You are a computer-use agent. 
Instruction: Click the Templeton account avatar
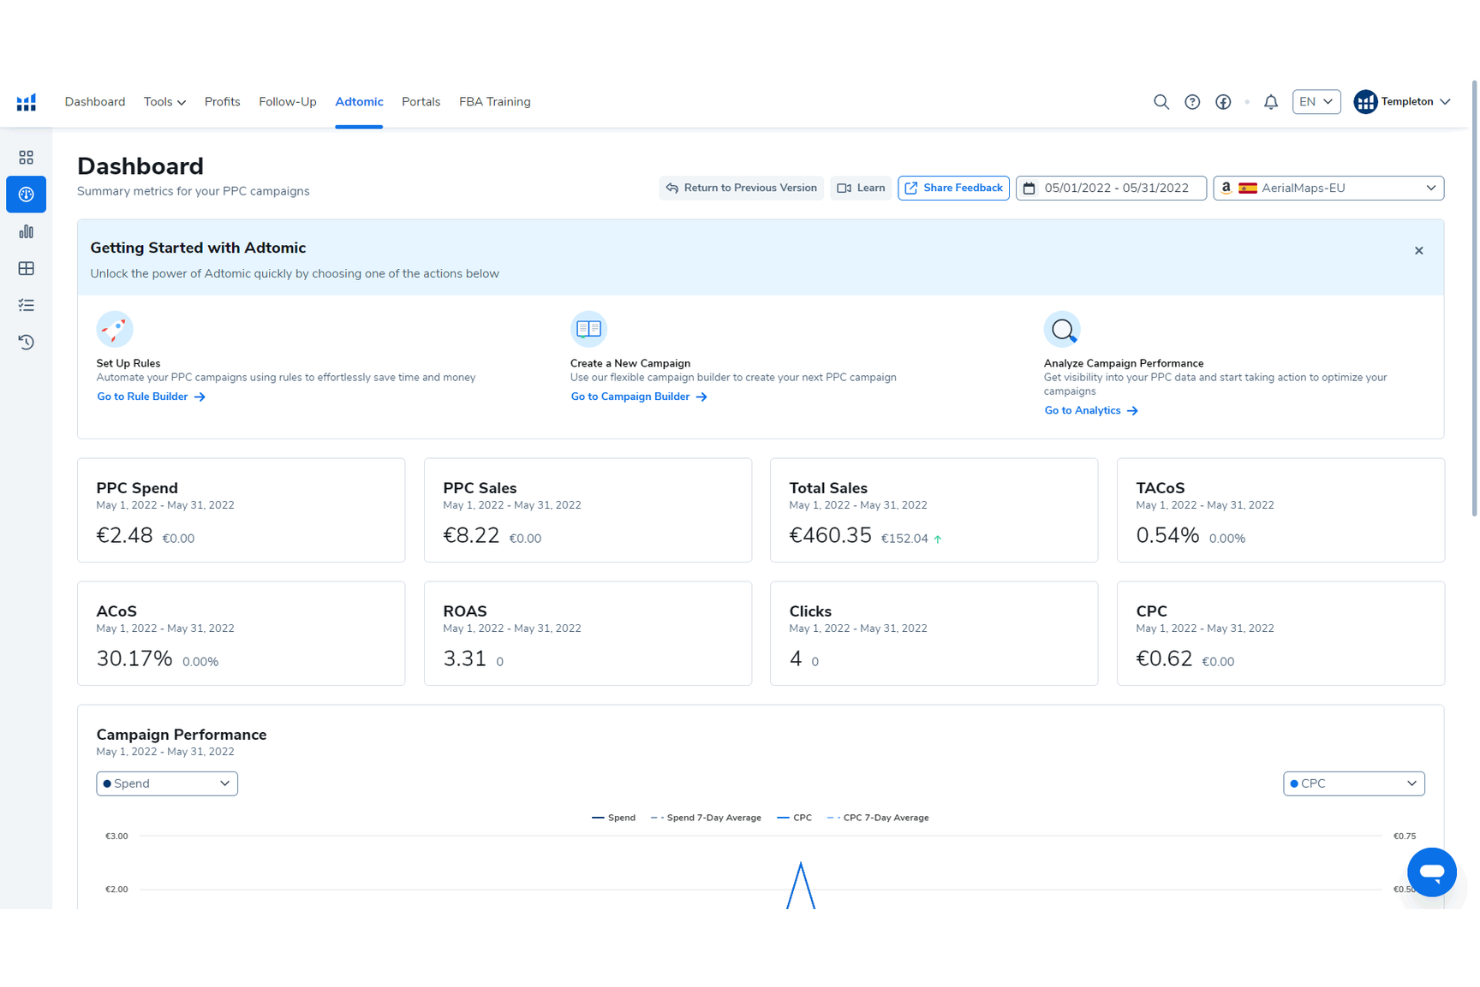1365,102
